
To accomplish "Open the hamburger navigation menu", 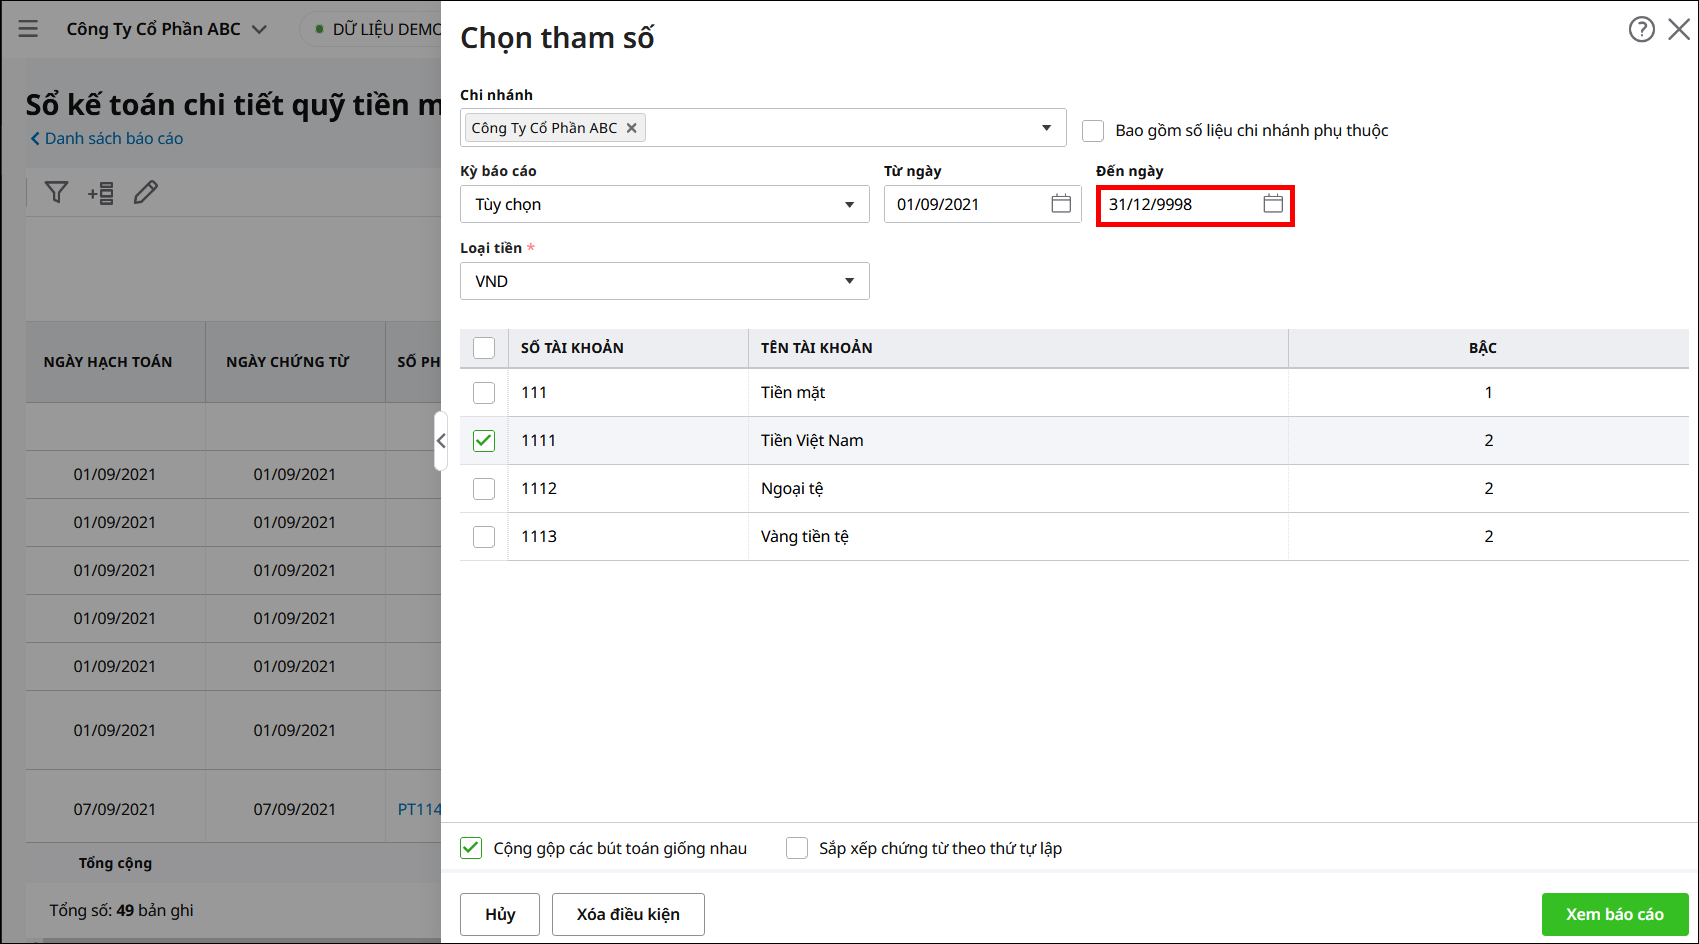I will 28,29.
